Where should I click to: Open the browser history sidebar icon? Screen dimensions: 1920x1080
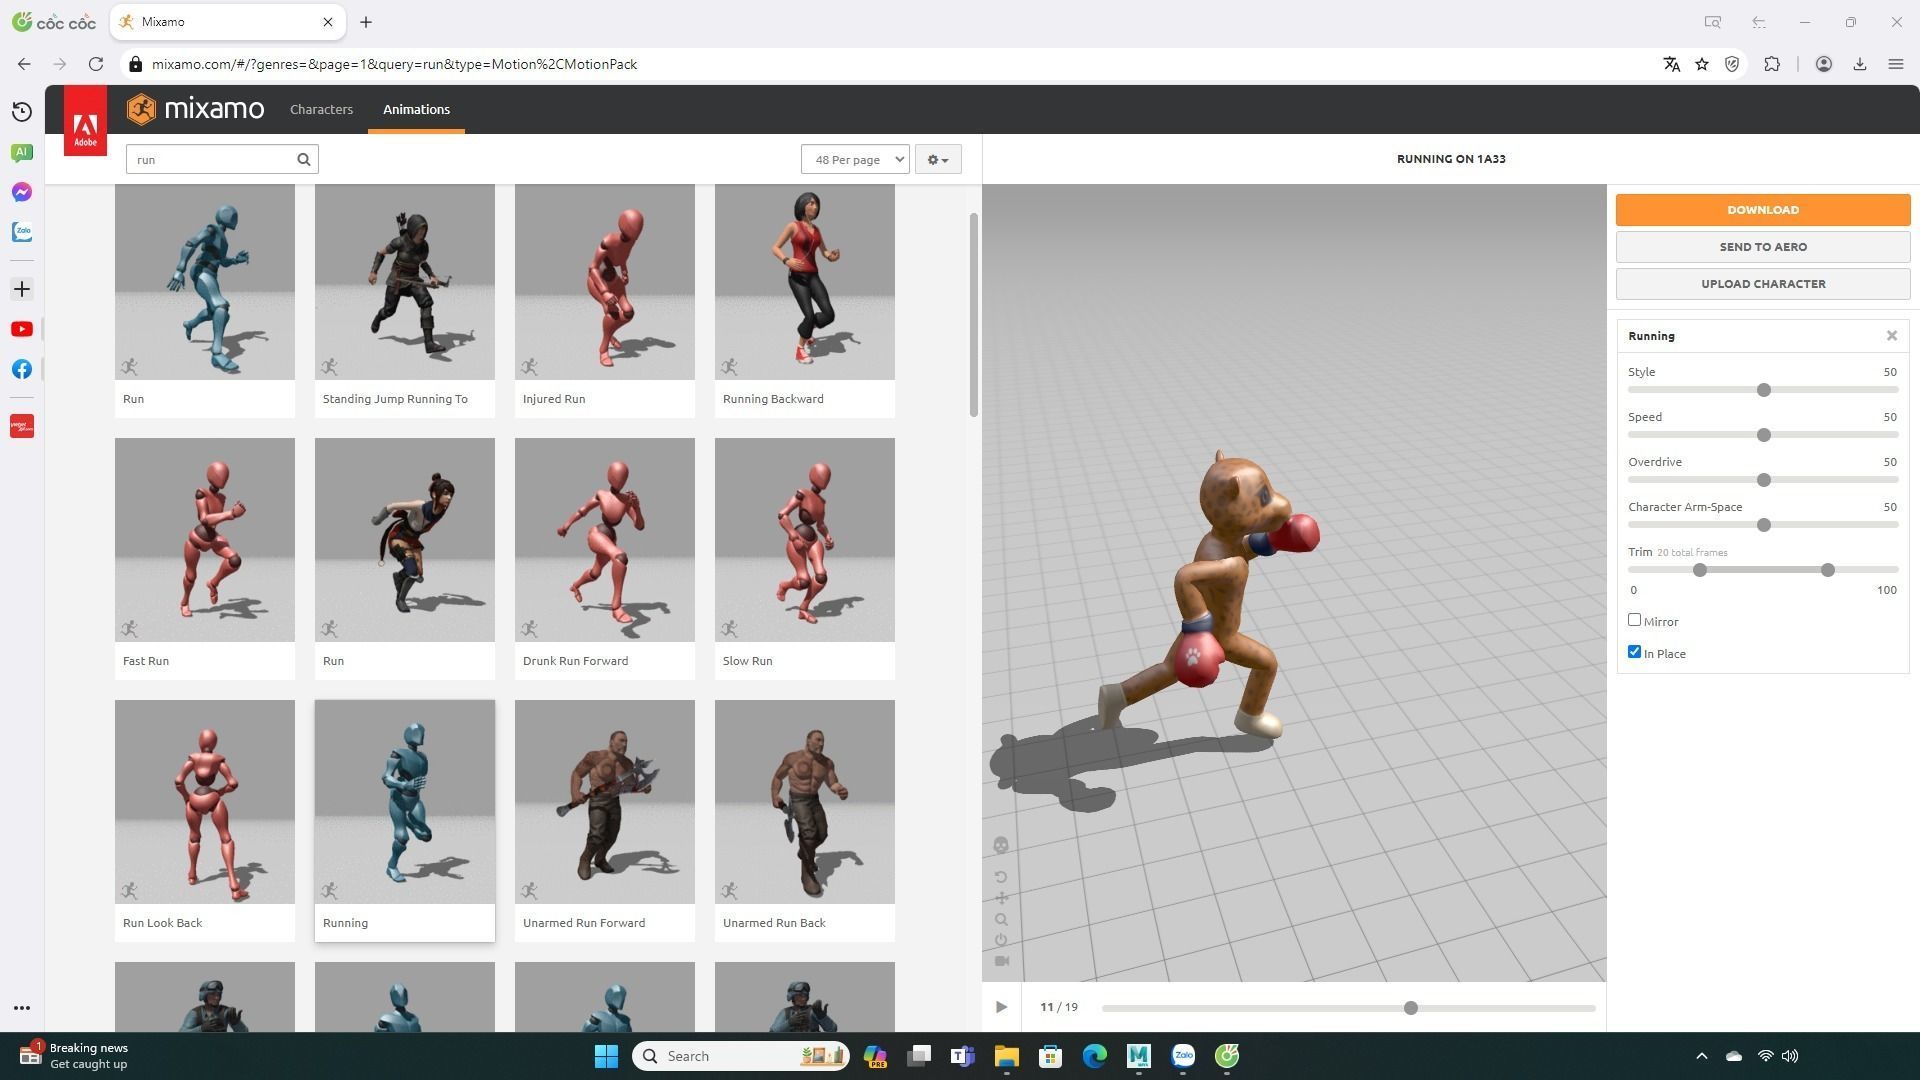pos(22,112)
